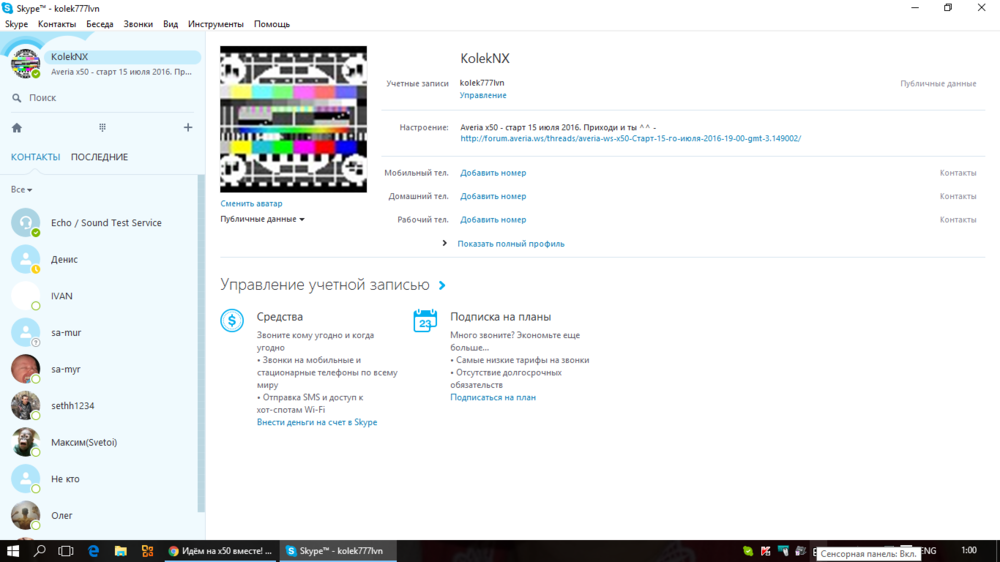The image size is (1000, 562).
Task: Click the forum.averia.ws URL link
Action: tap(630, 139)
